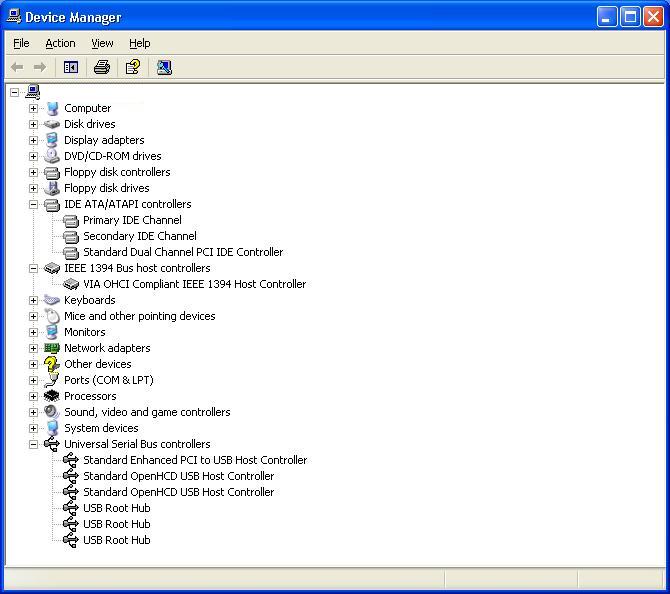The image size is (670, 594).
Task: Click the Print toolbar icon
Action: [102, 67]
